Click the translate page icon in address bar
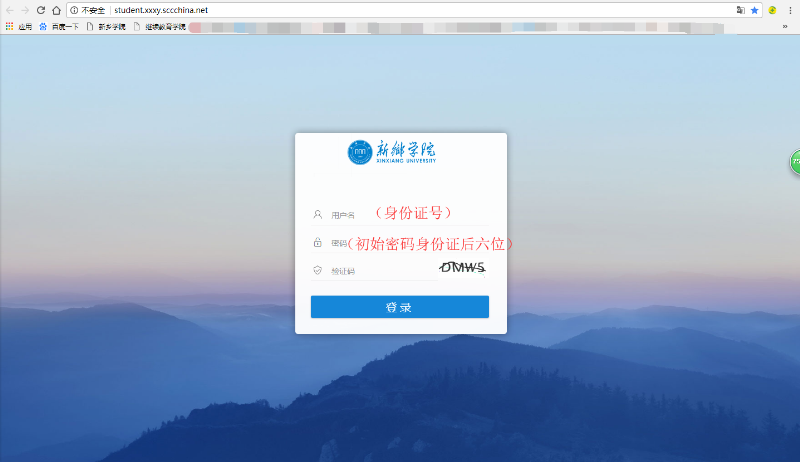Image resolution: width=800 pixels, height=462 pixels. coord(740,10)
